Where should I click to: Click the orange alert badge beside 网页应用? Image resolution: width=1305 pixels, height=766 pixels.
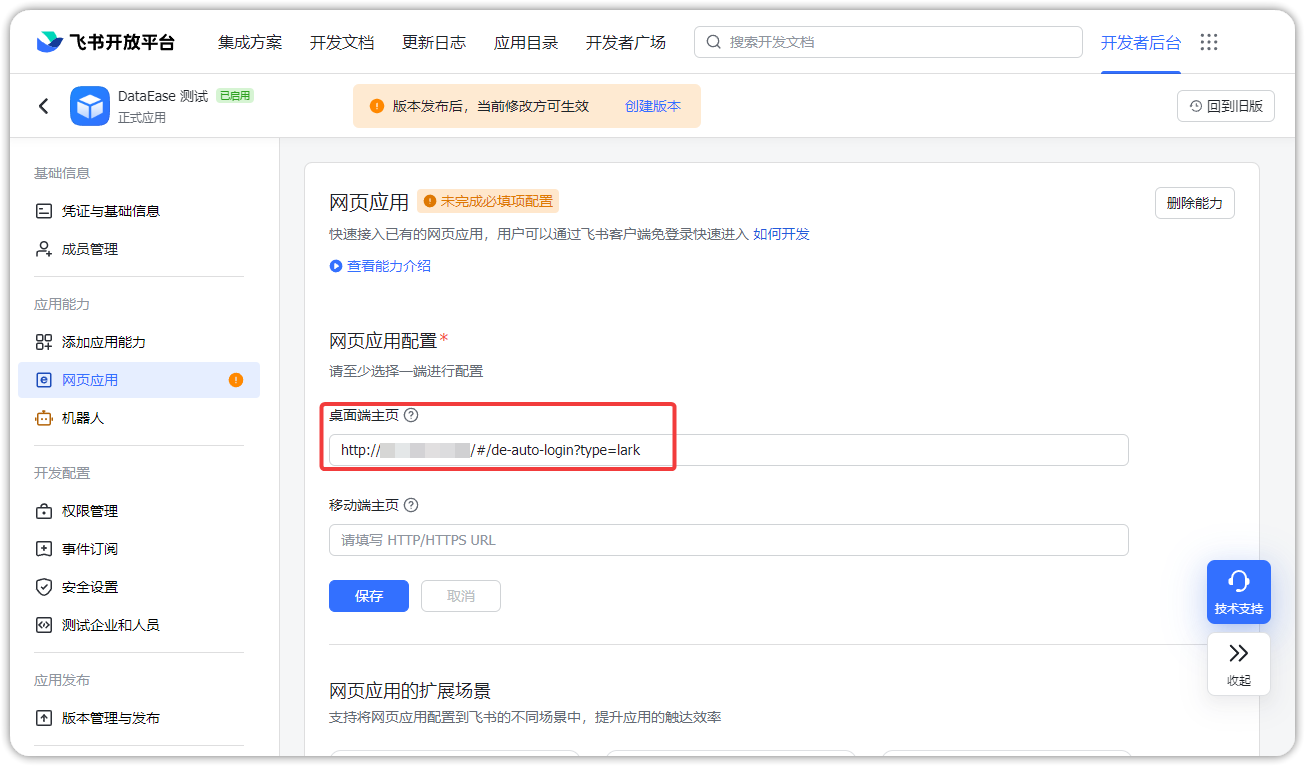[236, 380]
